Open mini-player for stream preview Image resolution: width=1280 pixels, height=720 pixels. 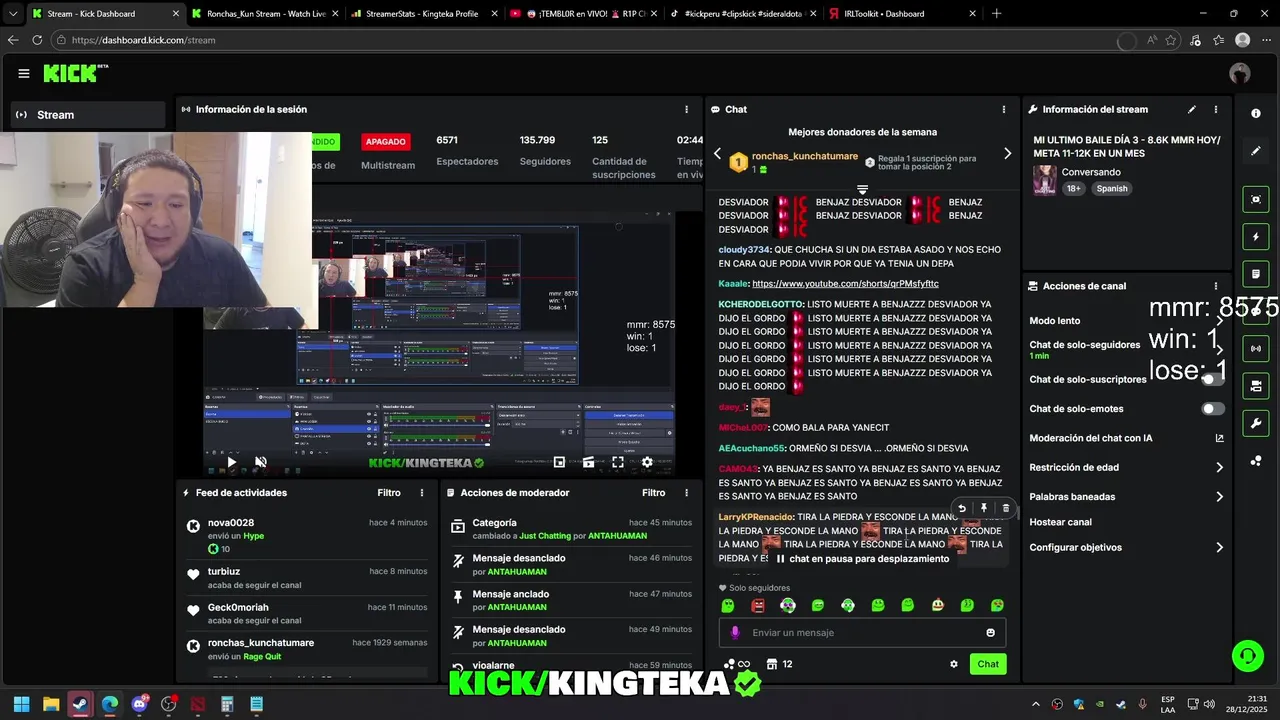point(559,462)
